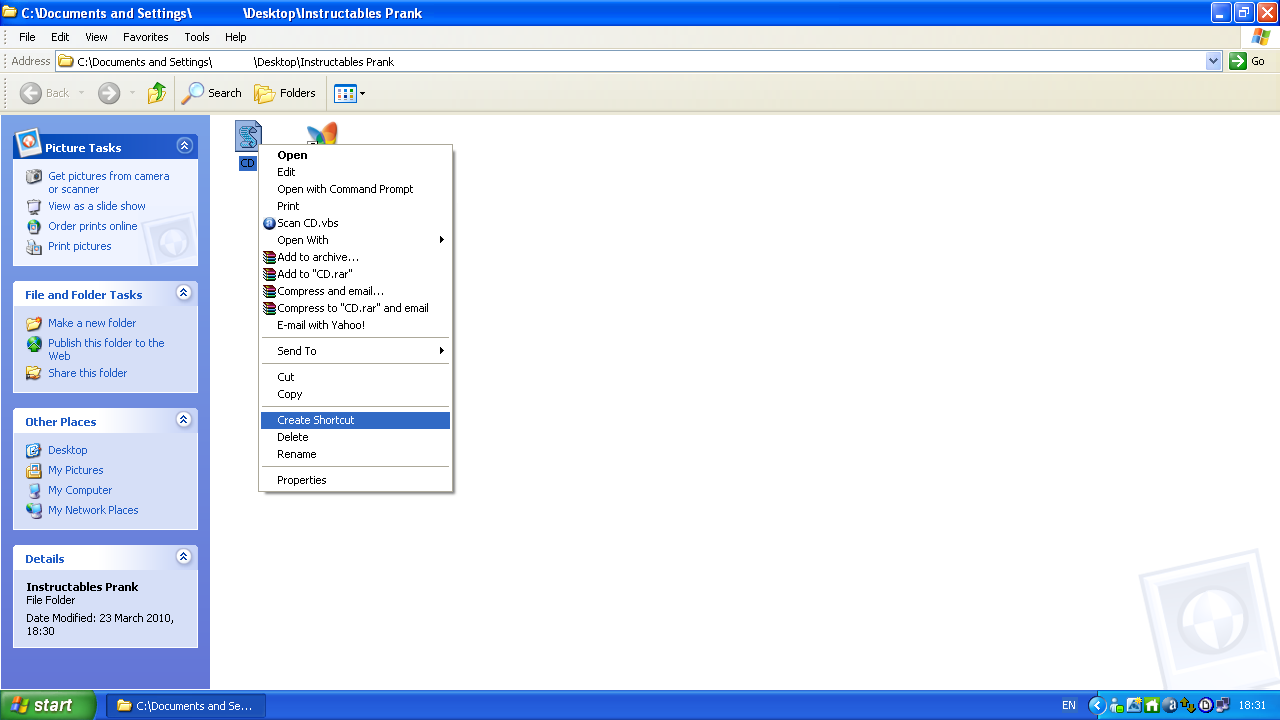Viewport: 1280px width, 720px height.
Task: Open My Computer from Other Places
Action: [79, 490]
